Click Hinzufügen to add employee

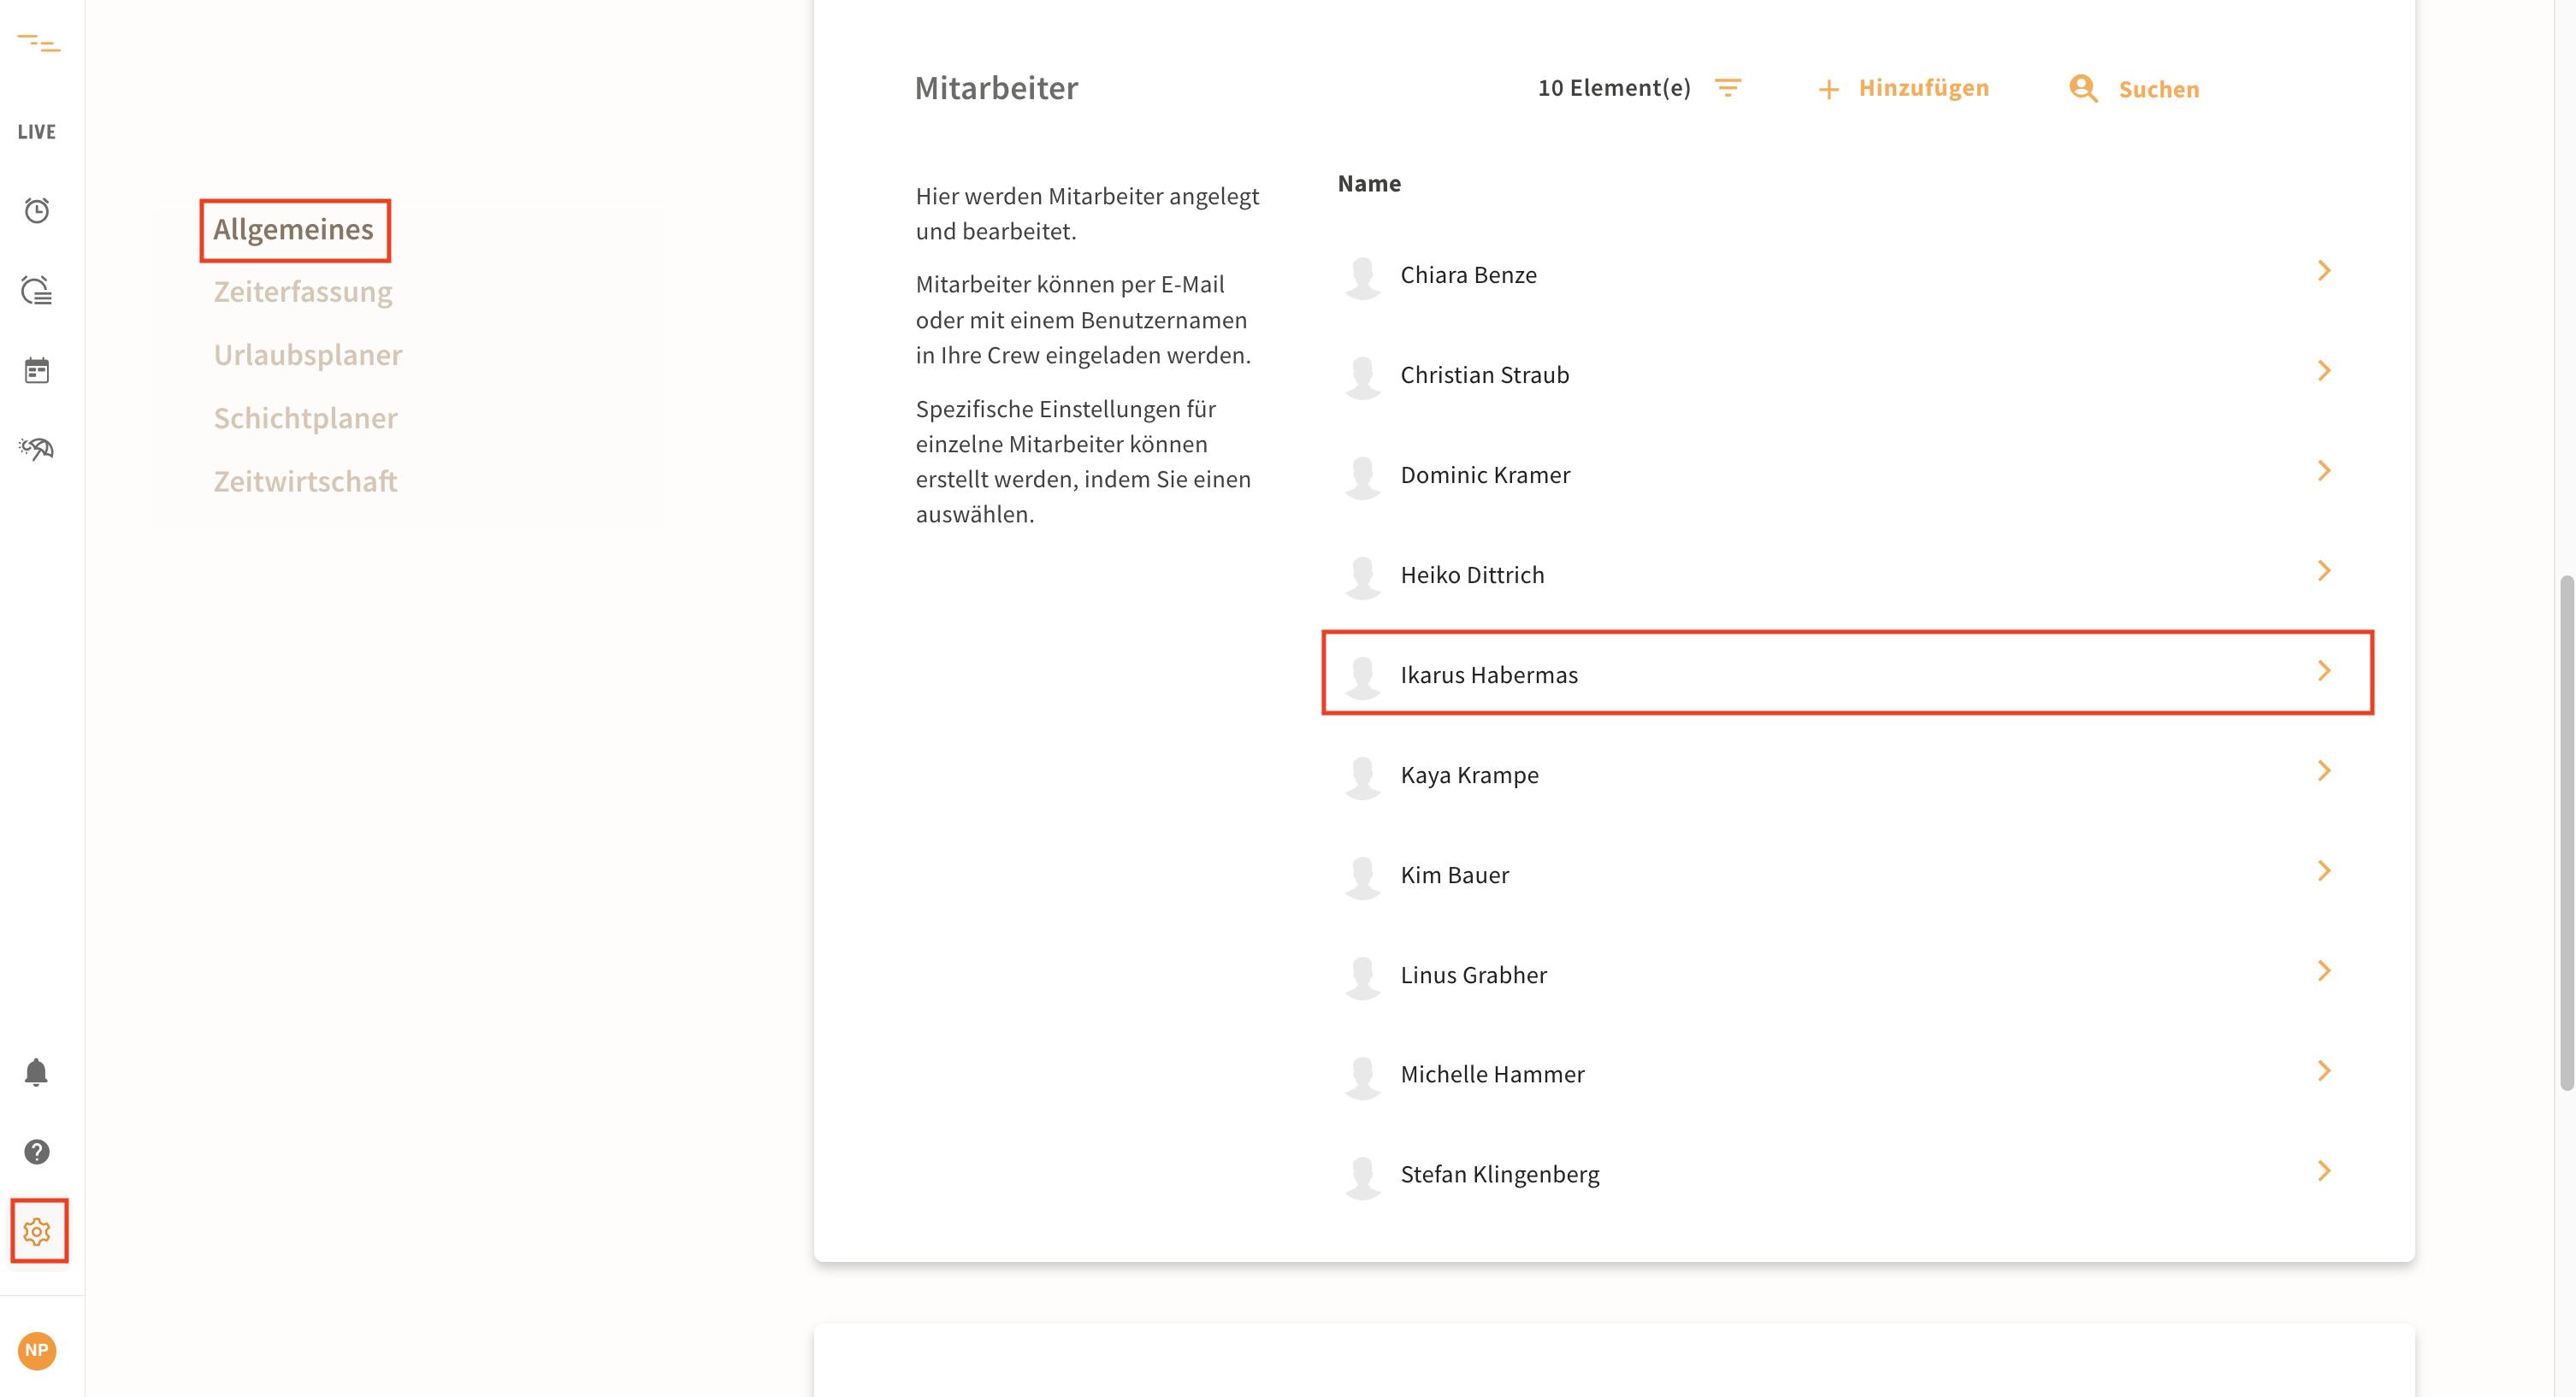coord(1903,88)
